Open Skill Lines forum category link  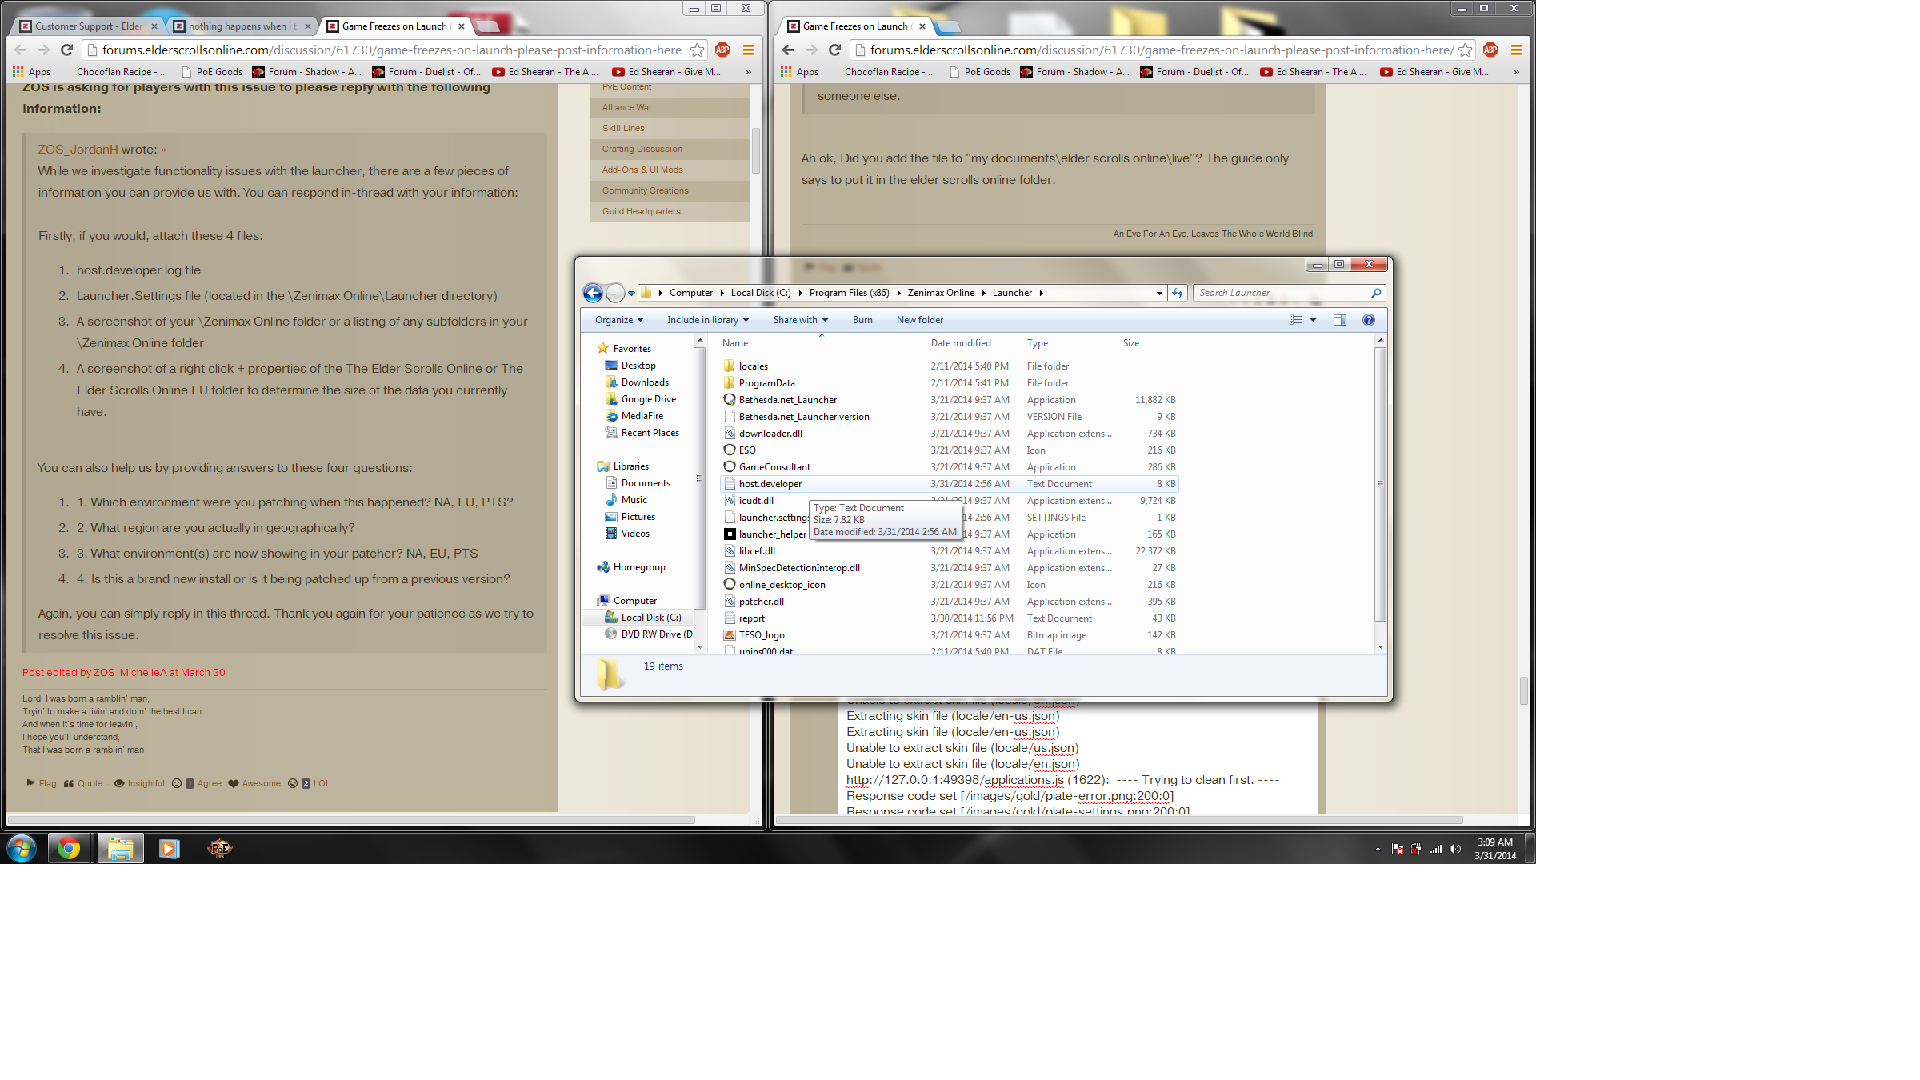[623, 128]
